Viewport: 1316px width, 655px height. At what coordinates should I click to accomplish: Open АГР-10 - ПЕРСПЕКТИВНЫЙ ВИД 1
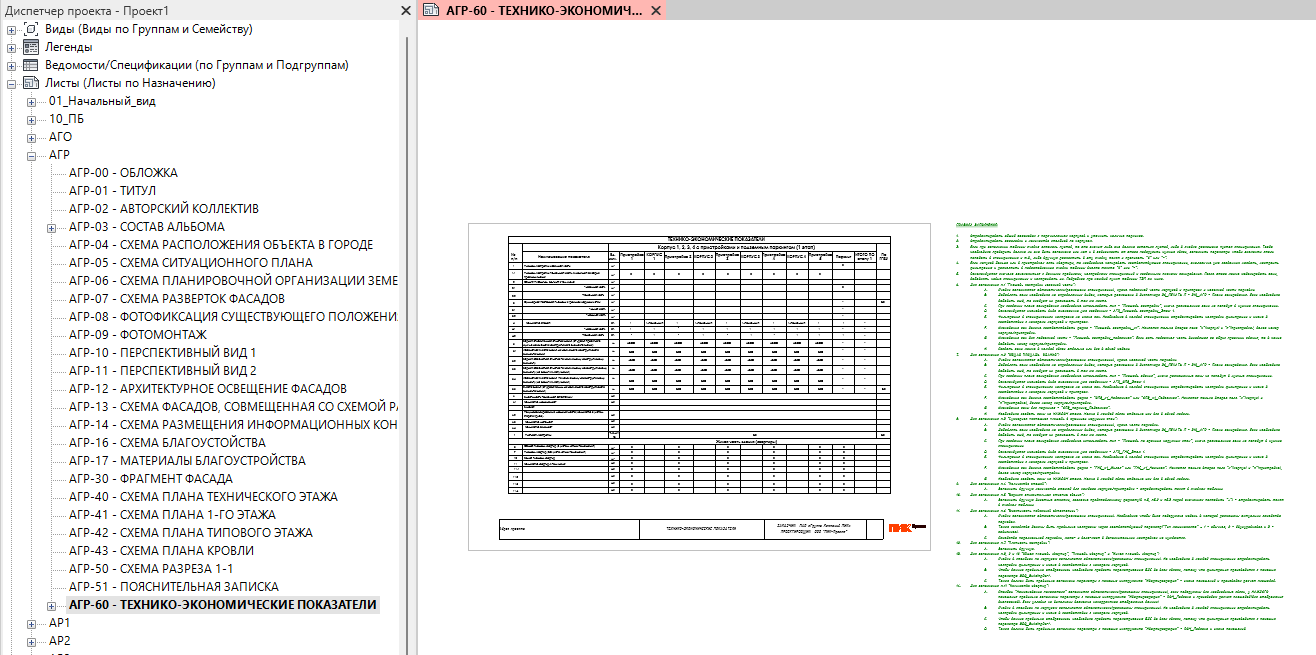163,353
